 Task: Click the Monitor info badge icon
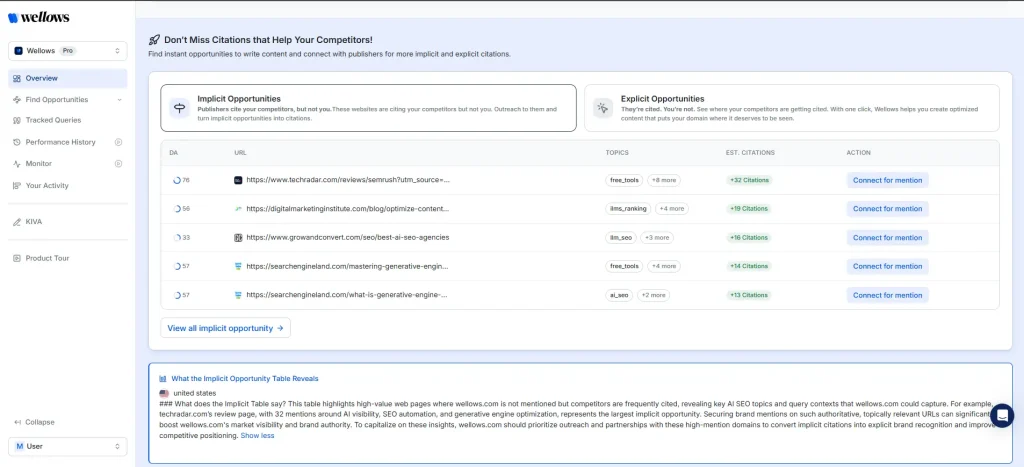[x=118, y=163]
